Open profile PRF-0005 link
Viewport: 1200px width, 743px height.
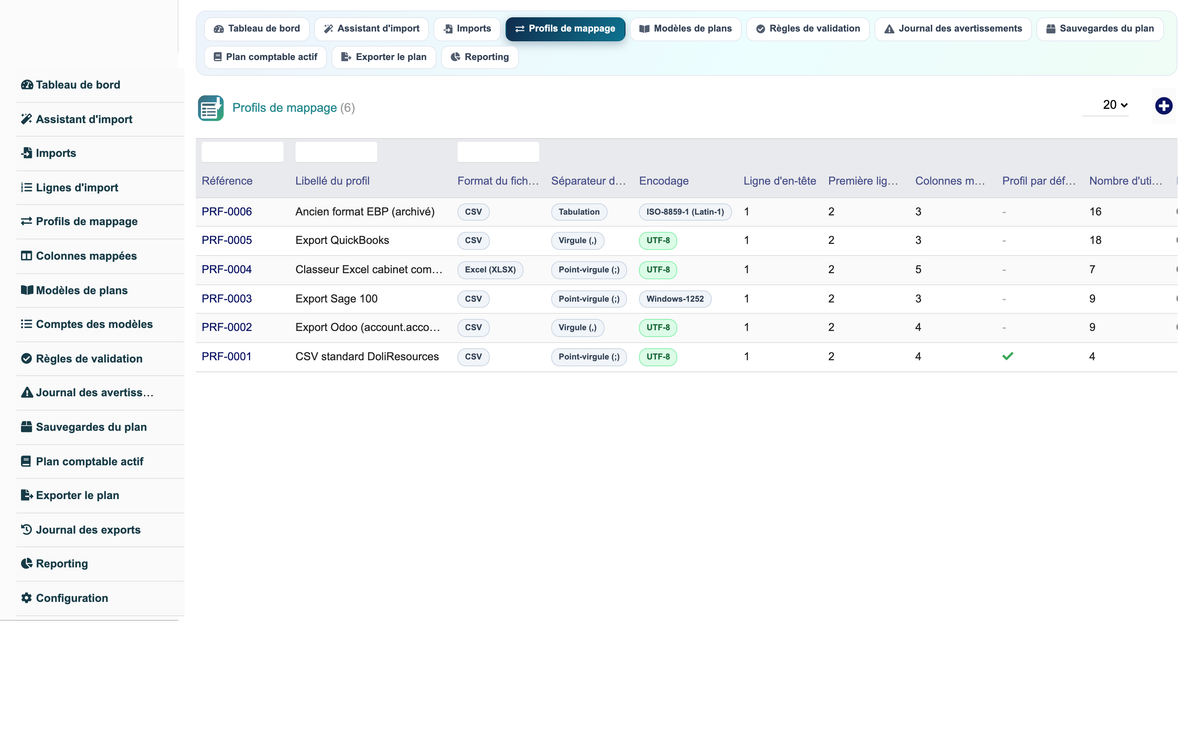(227, 240)
